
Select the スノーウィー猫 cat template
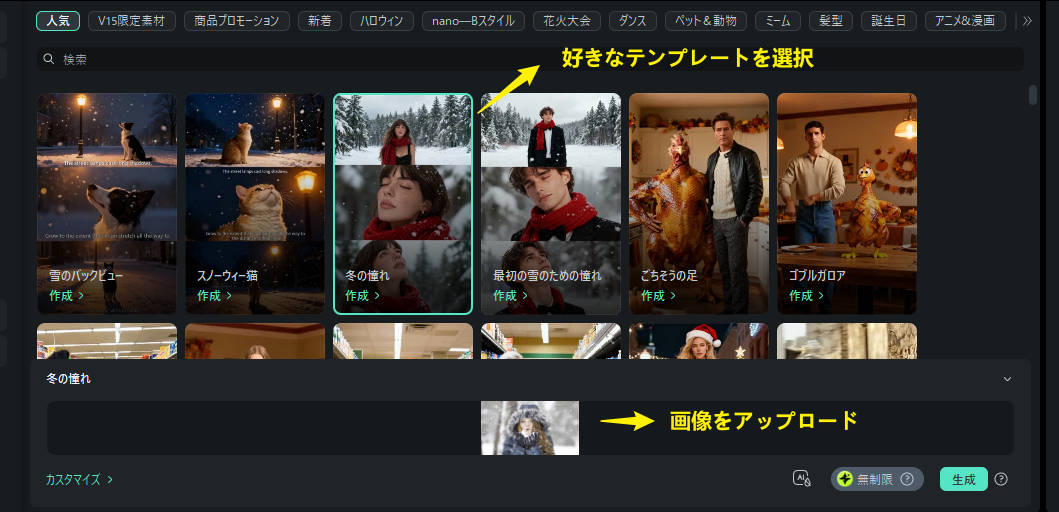(x=255, y=203)
